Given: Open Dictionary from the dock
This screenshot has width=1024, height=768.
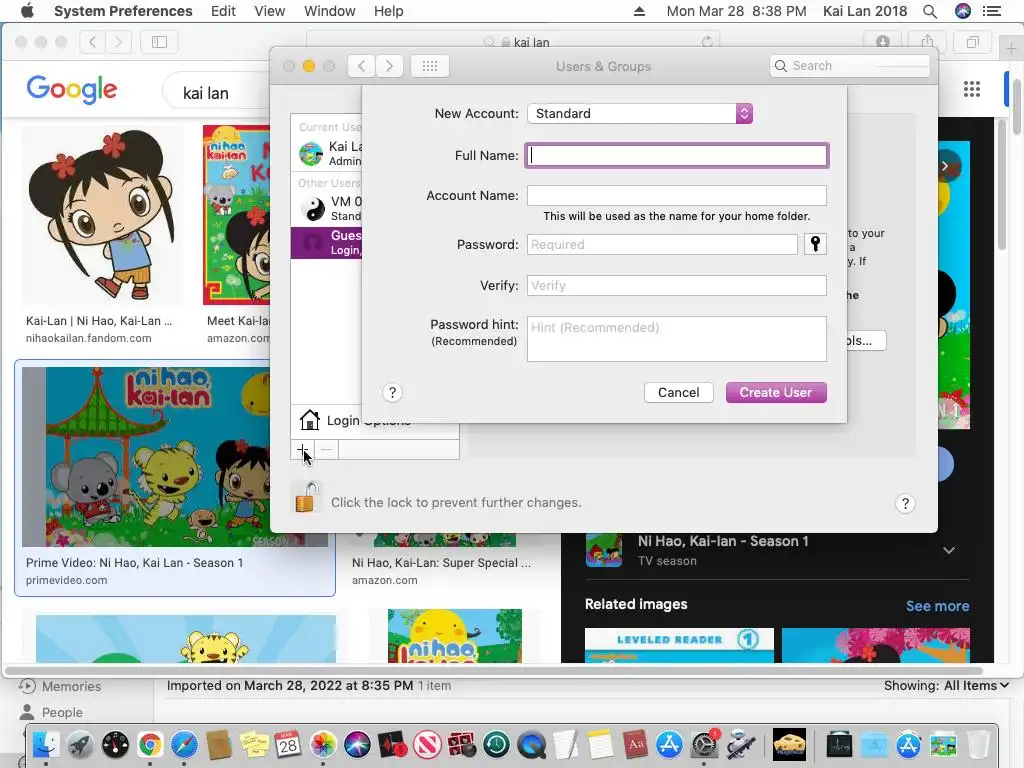Looking at the screenshot, I should click(635, 744).
